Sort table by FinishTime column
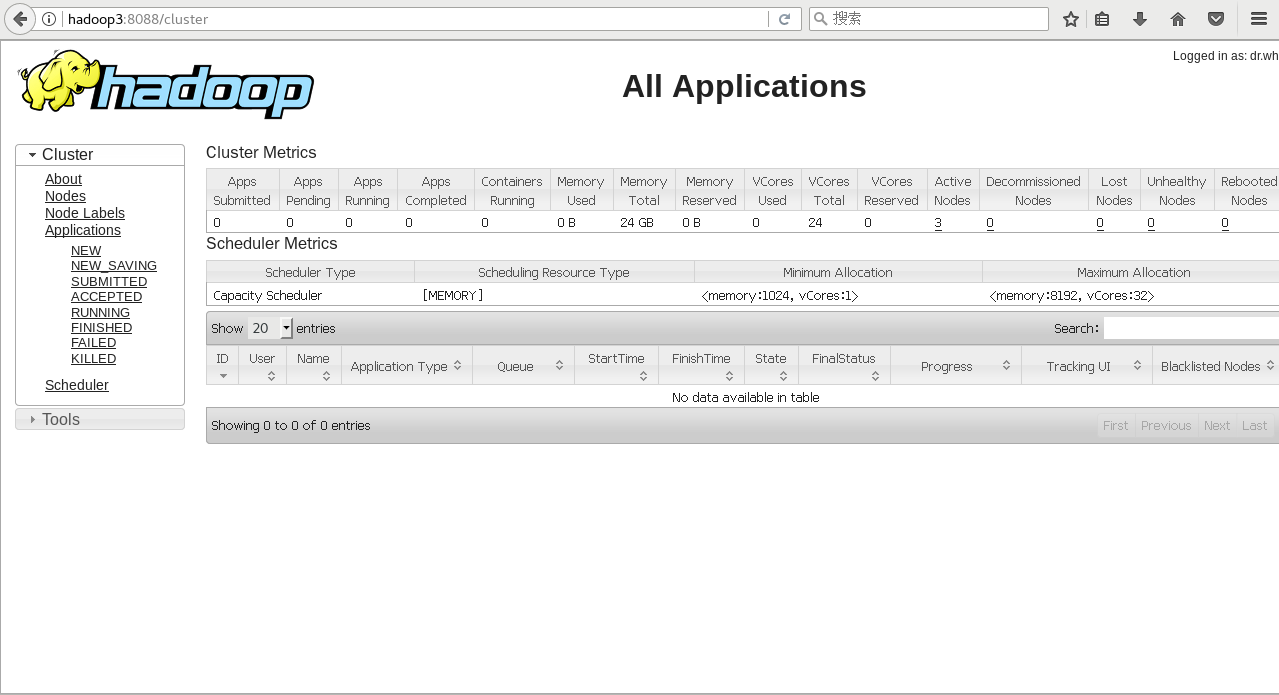Image resolution: width=1279 pixels, height=695 pixels. 701,365
